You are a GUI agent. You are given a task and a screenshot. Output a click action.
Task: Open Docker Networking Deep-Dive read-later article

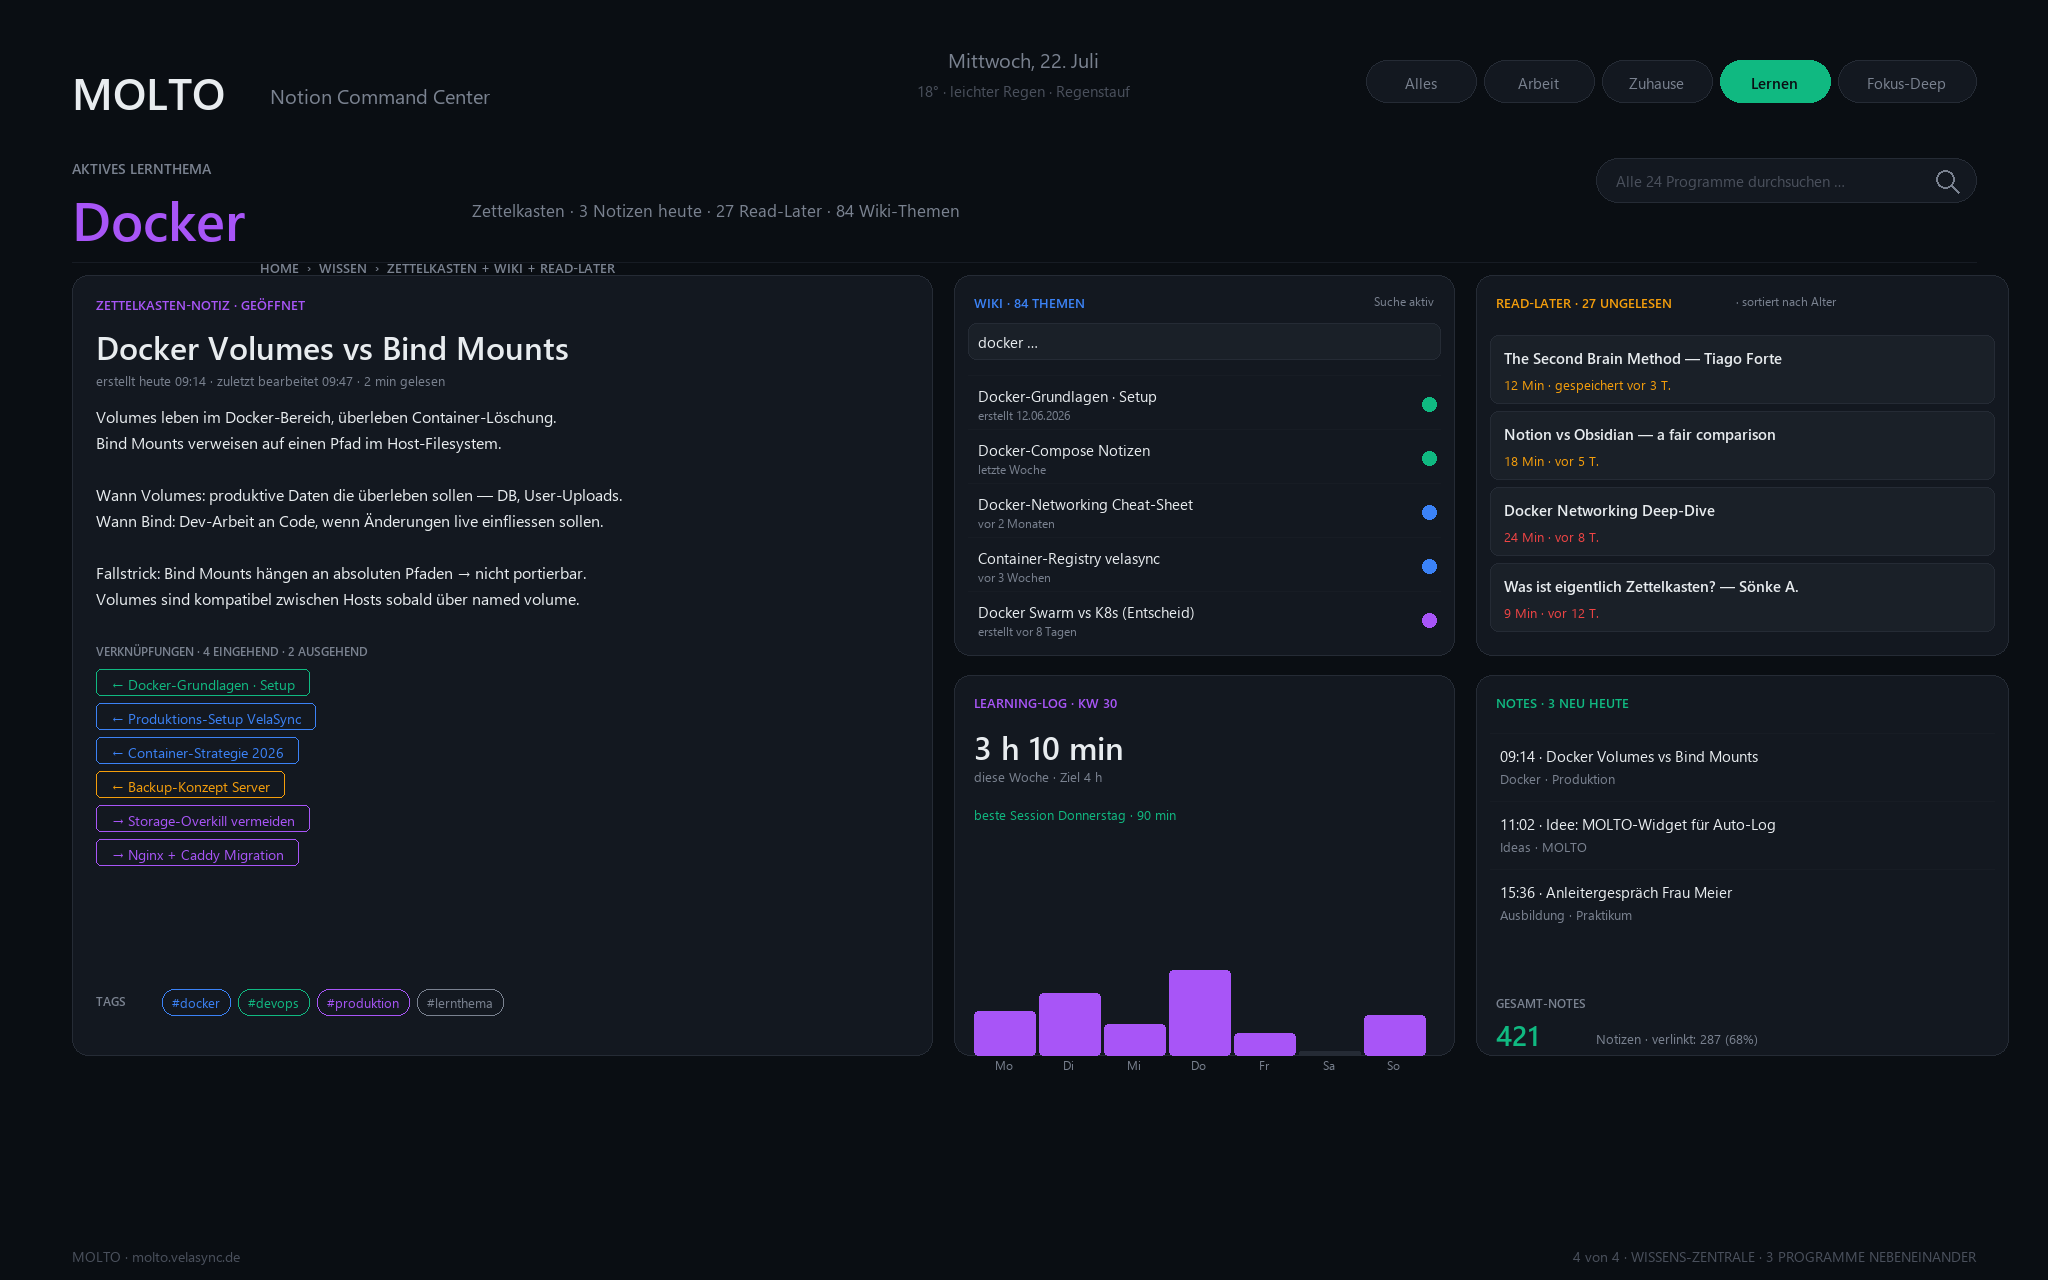[1742, 522]
